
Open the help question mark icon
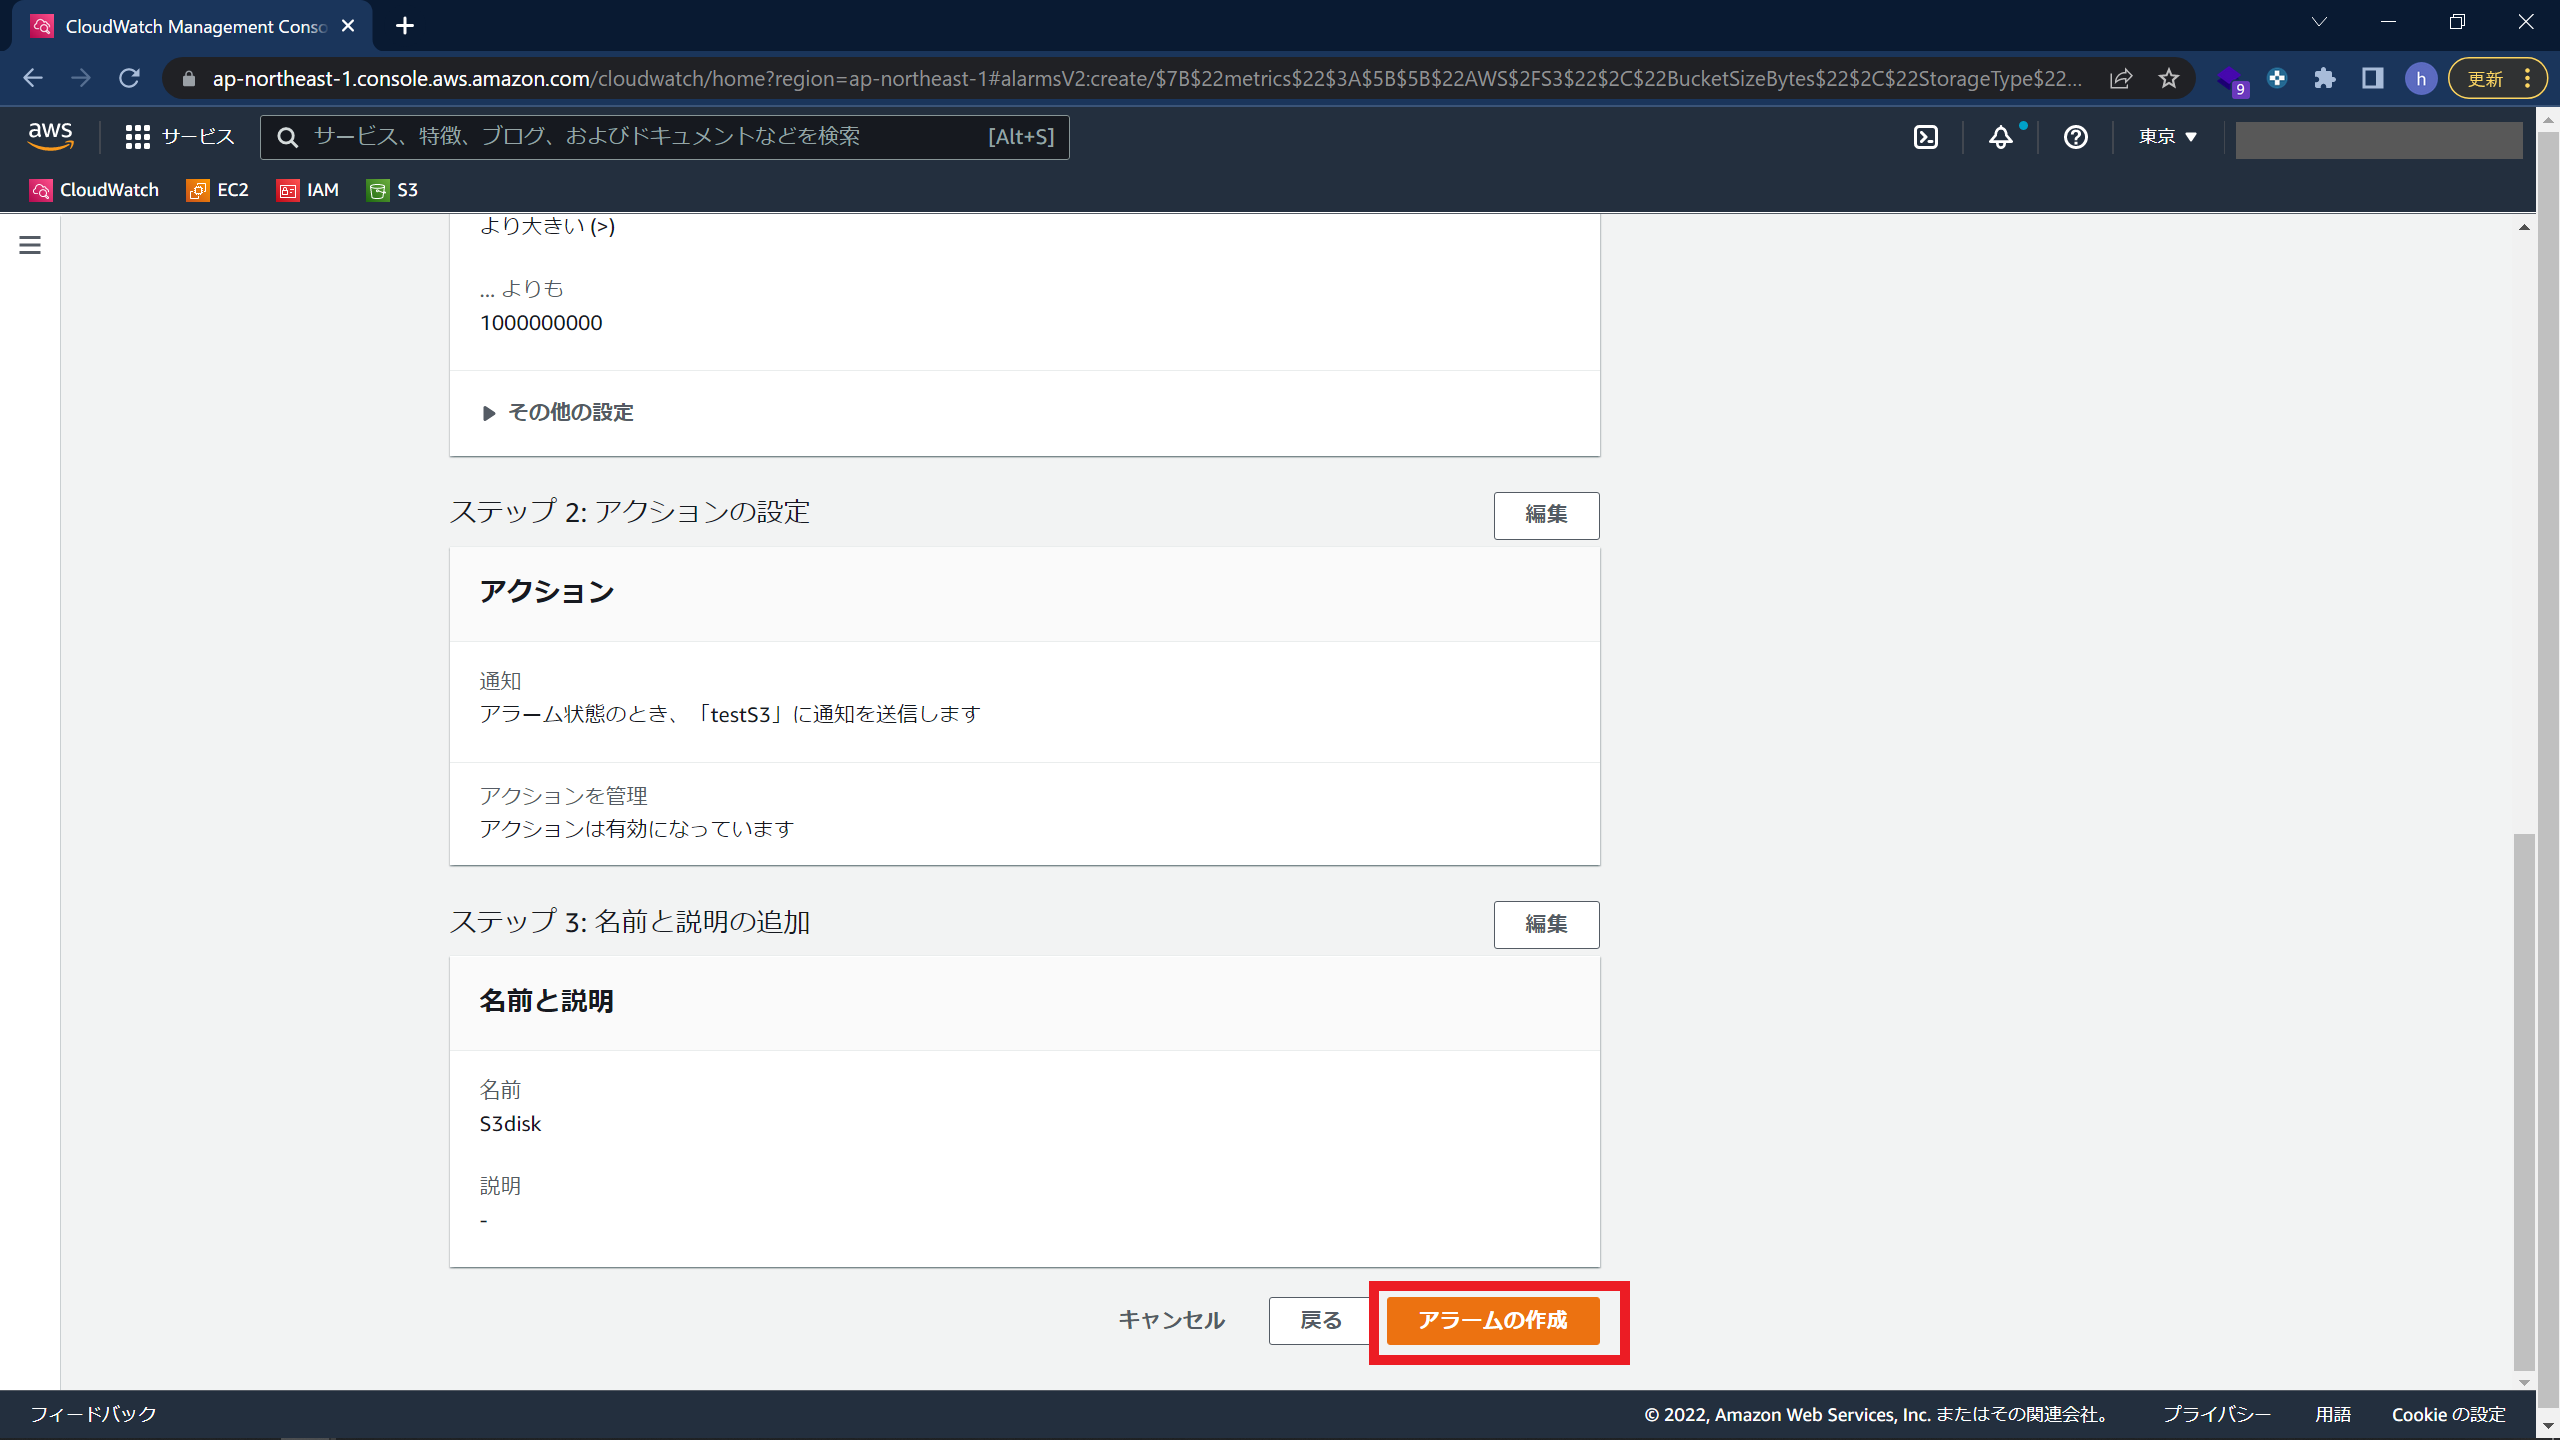(x=2076, y=137)
